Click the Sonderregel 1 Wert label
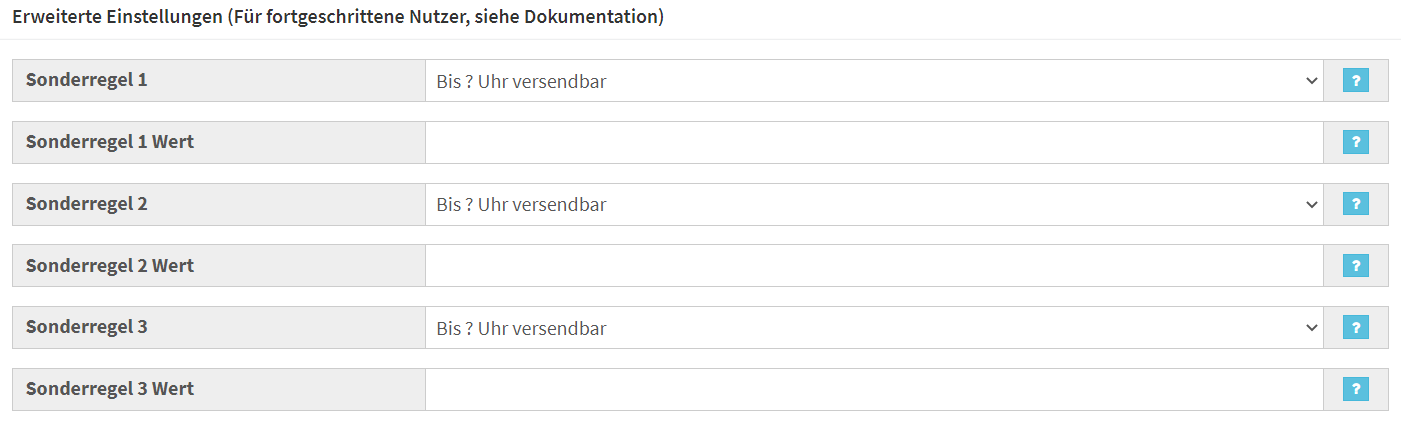This screenshot has width=1401, height=423. click(x=110, y=142)
